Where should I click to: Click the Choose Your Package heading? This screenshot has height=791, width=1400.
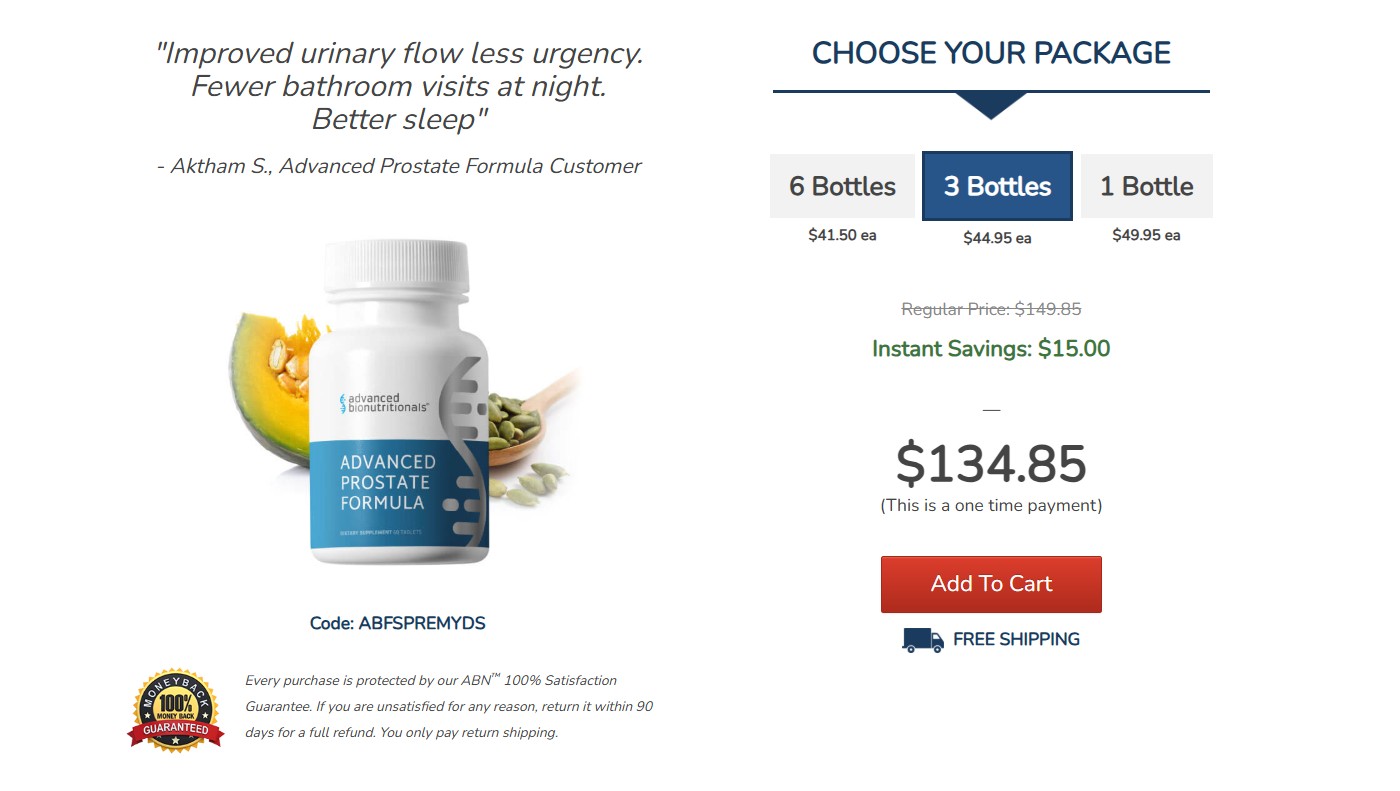pyautogui.click(x=991, y=53)
